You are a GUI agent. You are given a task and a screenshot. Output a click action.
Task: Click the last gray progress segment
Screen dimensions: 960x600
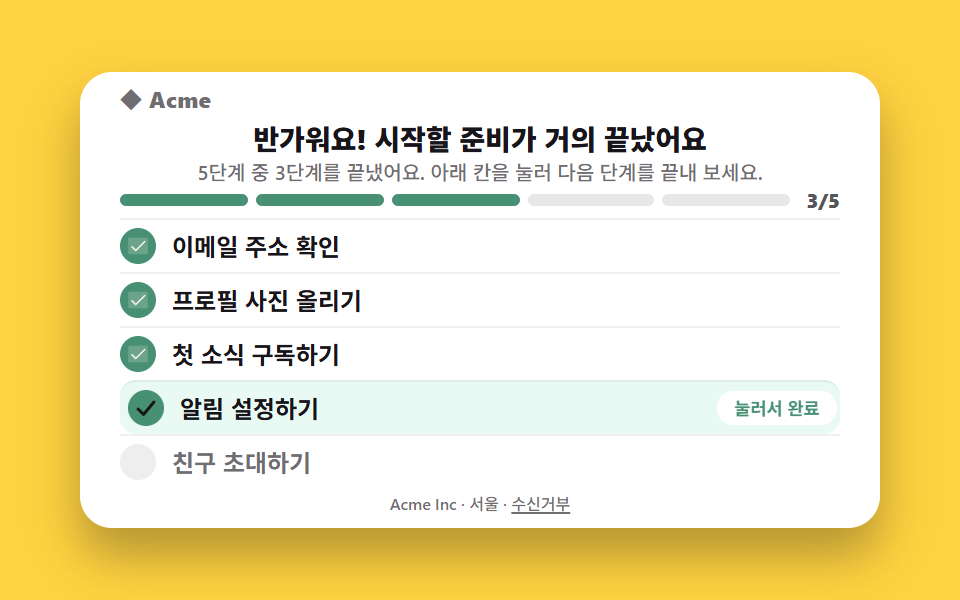pyautogui.click(x=726, y=200)
